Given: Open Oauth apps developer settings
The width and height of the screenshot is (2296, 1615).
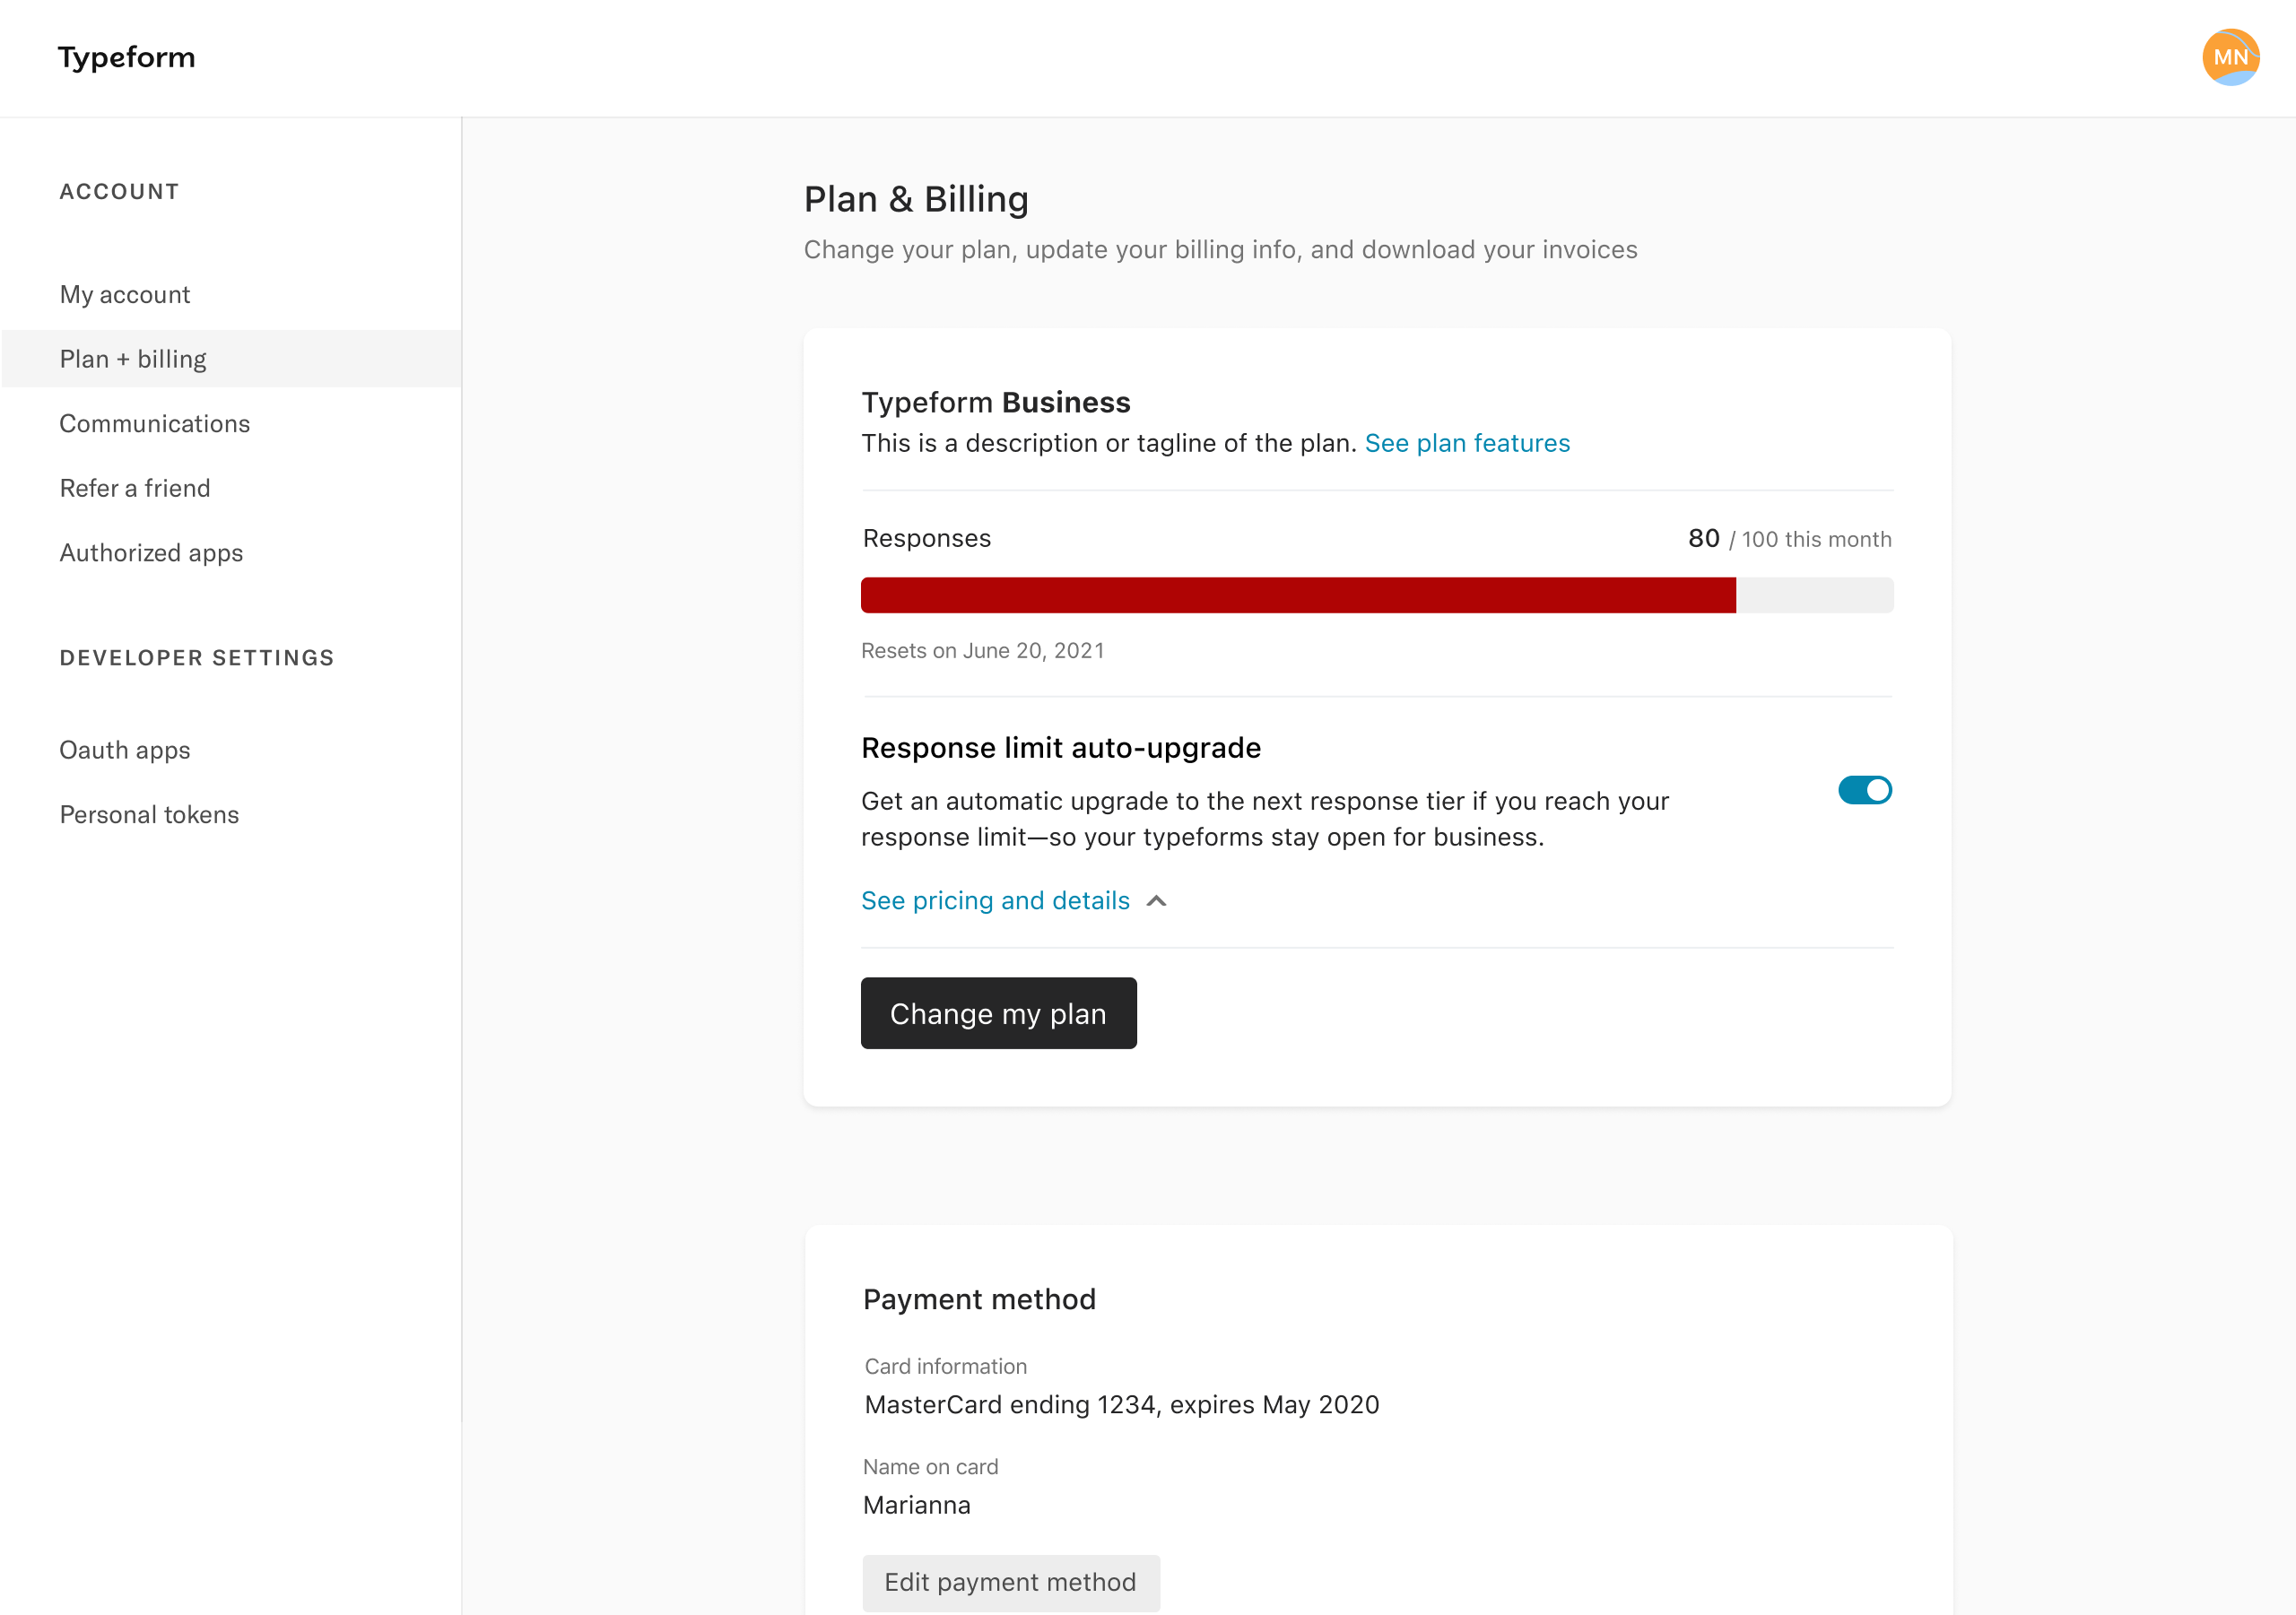Looking at the screenshot, I should 125,750.
